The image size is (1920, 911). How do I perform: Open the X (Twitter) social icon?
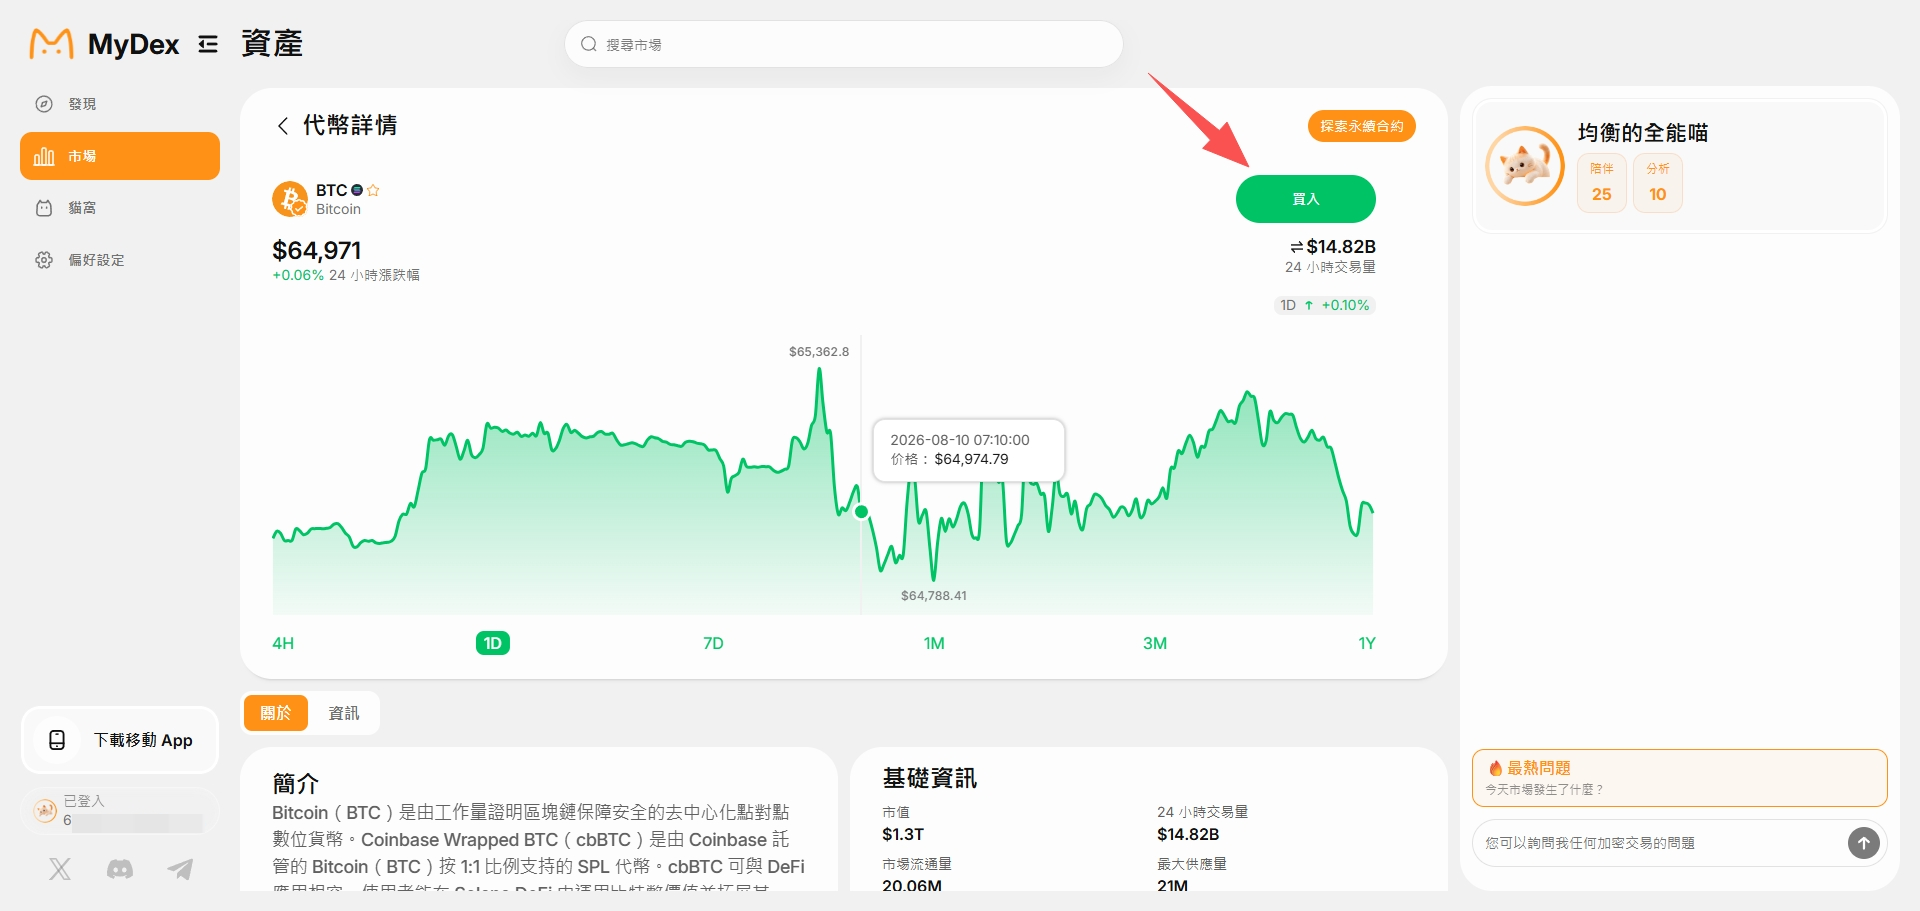60,869
